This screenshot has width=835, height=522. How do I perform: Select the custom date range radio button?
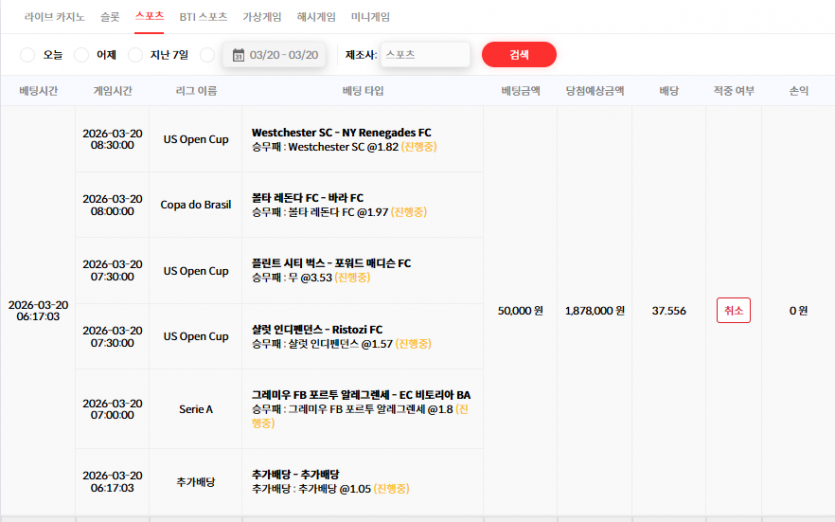point(207,55)
